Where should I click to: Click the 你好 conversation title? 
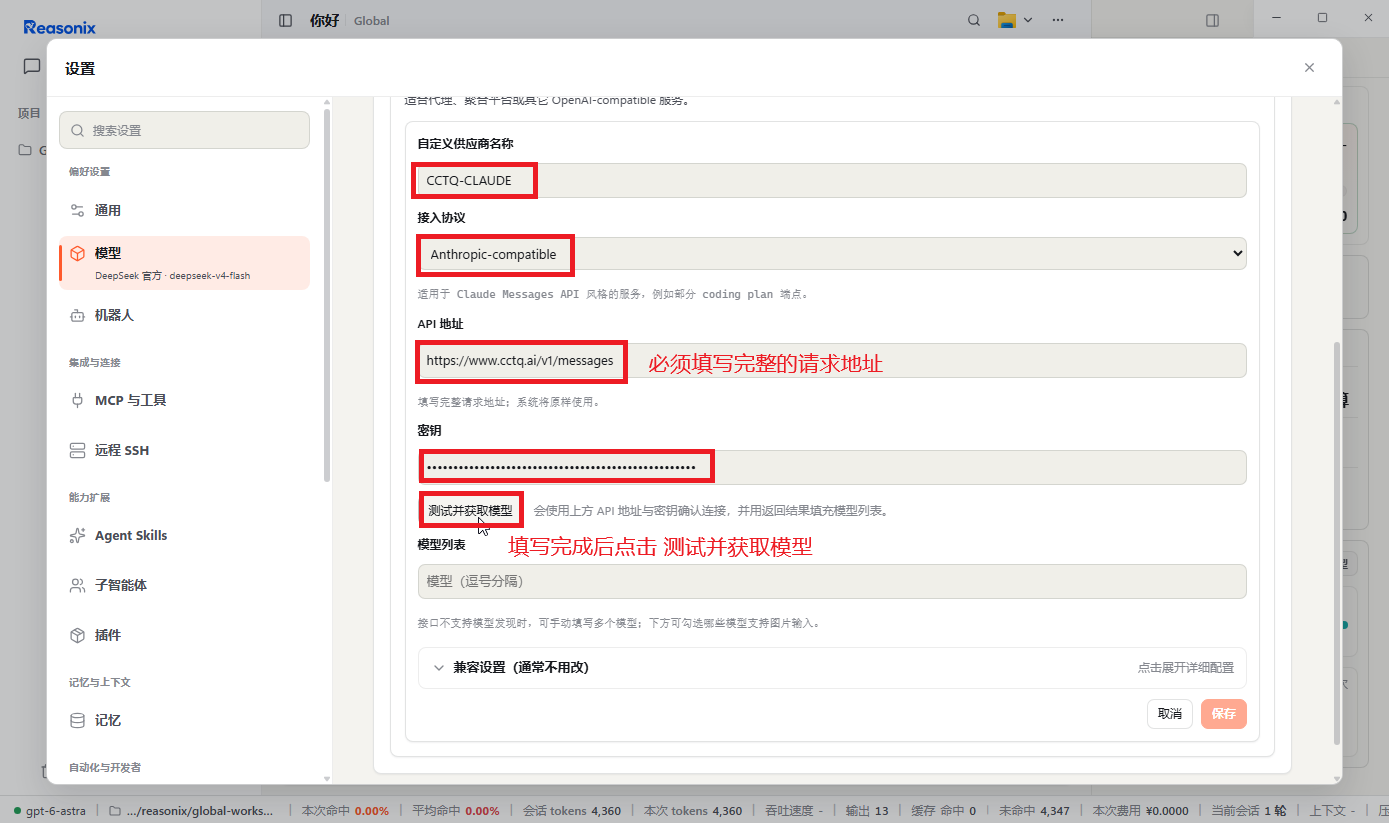325,20
